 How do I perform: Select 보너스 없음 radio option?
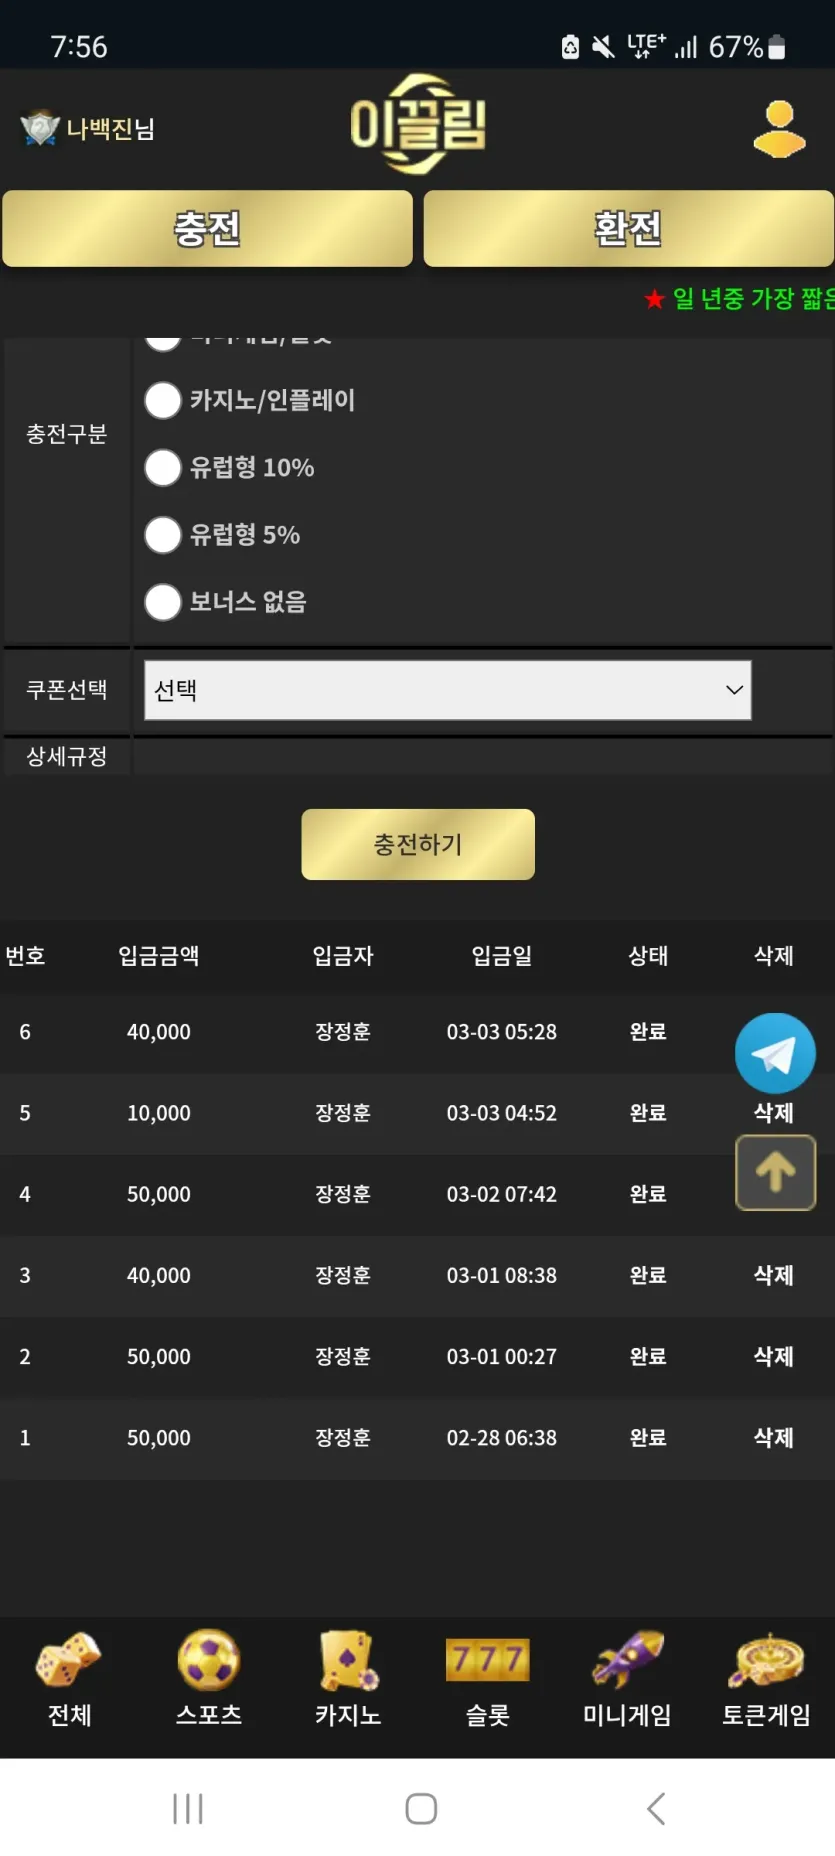163,602
